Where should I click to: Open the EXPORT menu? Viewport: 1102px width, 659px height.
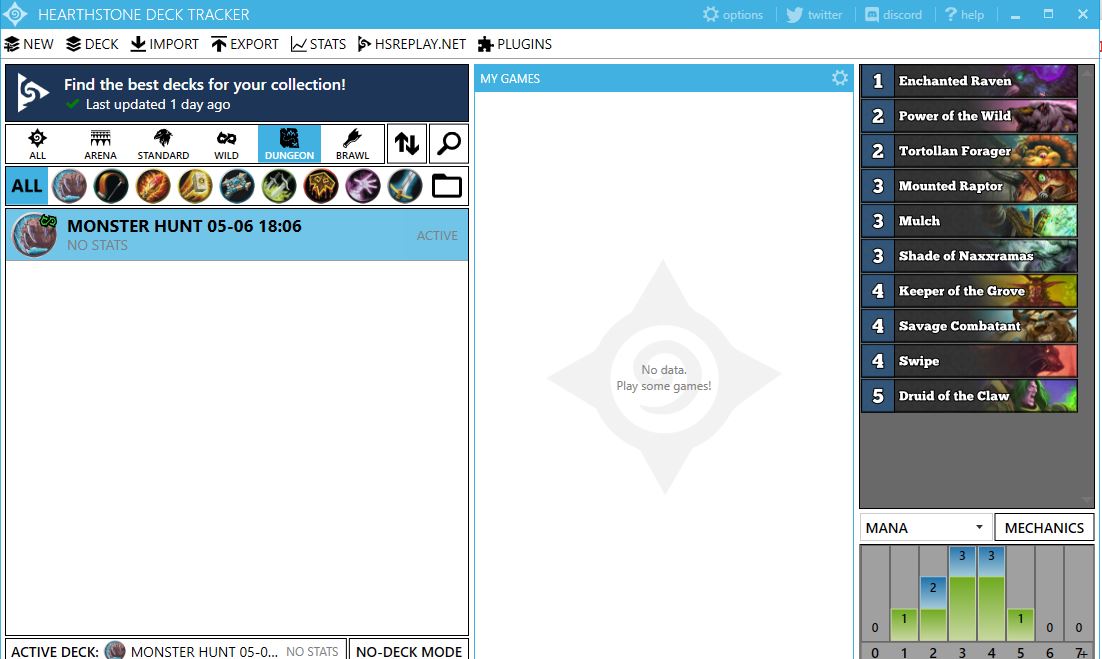(x=245, y=44)
